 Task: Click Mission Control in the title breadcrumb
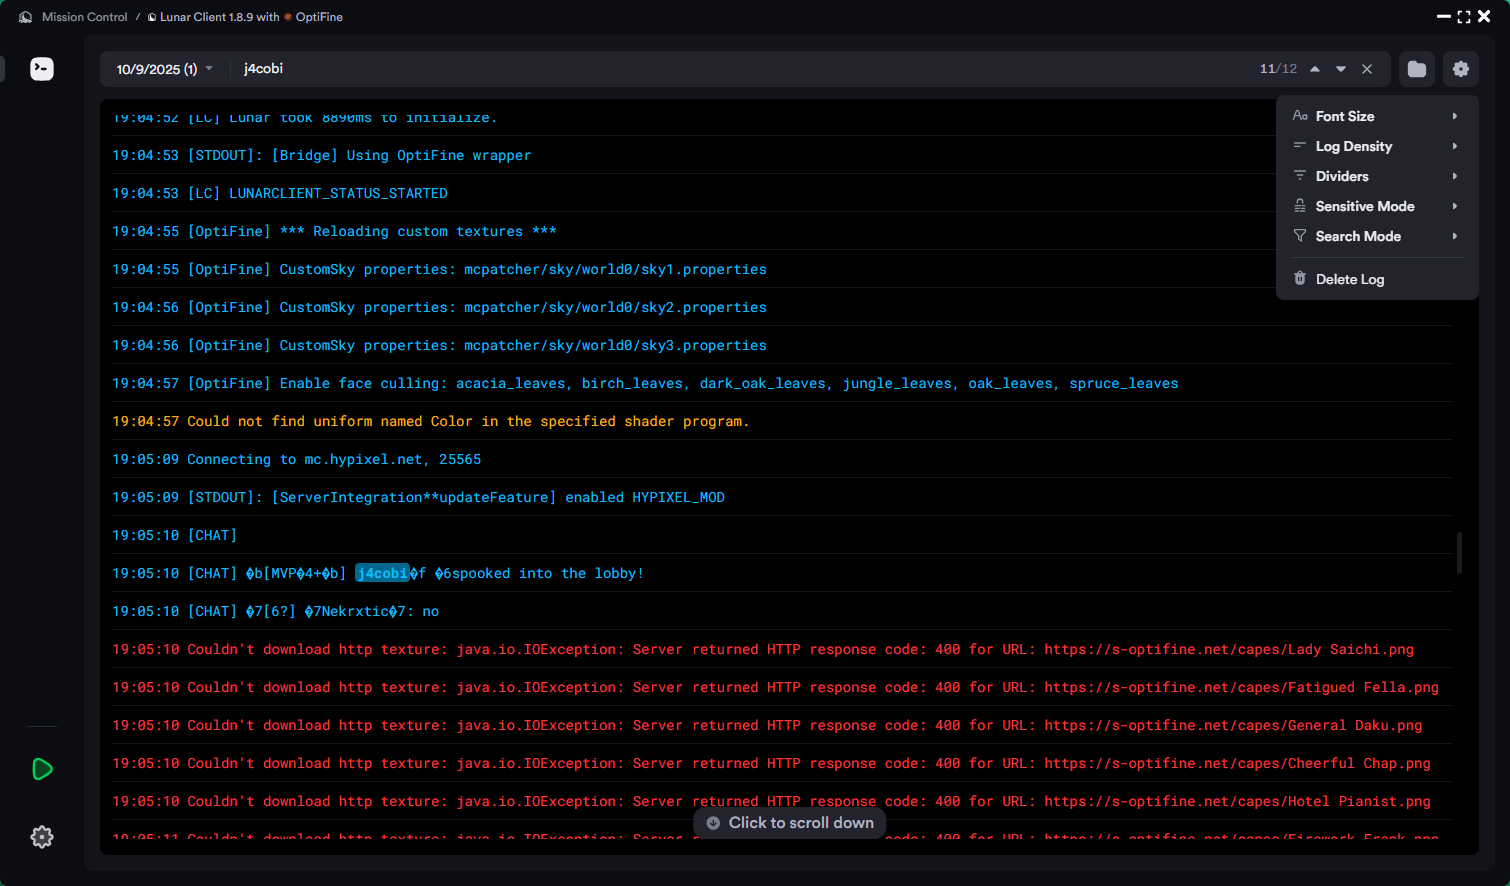(x=84, y=17)
